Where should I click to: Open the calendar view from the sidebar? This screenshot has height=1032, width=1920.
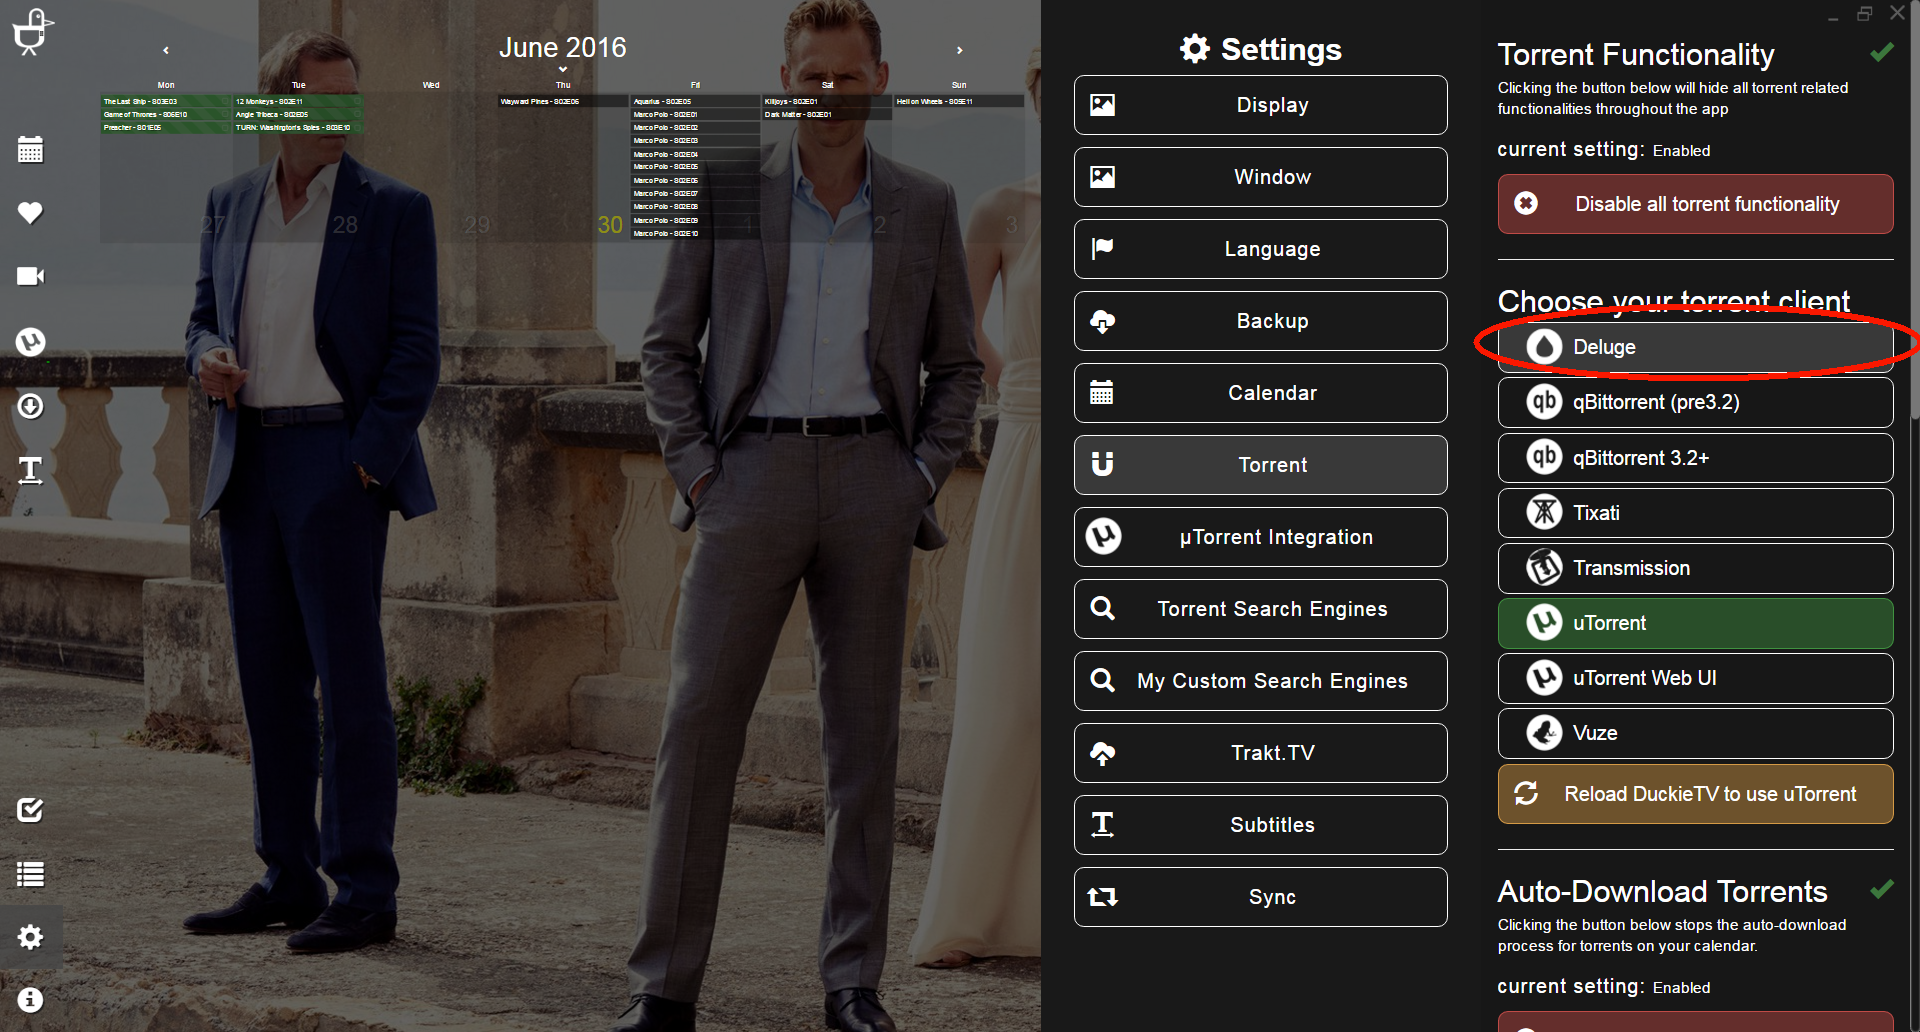(31, 150)
